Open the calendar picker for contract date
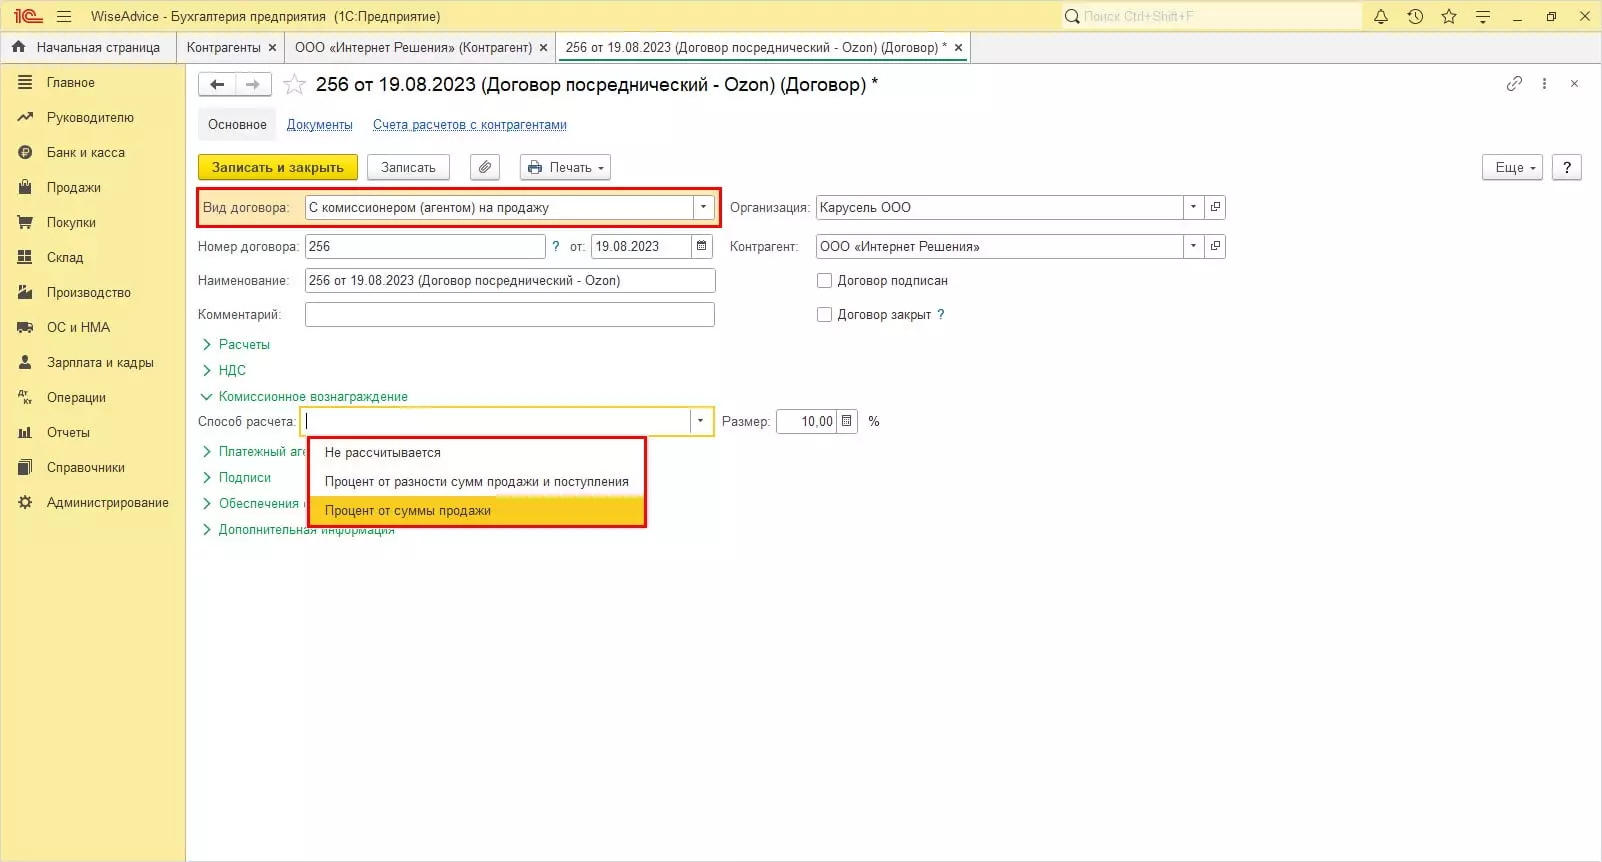Viewport: 1602px width, 862px height. pyautogui.click(x=702, y=246)
